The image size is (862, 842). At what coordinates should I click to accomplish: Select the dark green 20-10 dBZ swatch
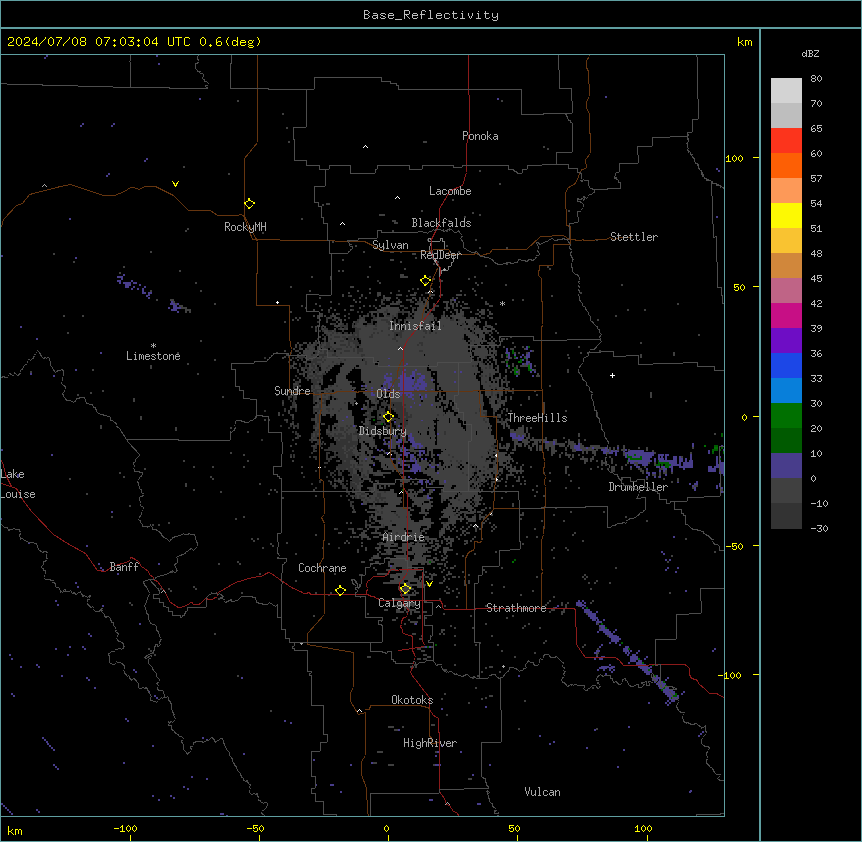786,441
